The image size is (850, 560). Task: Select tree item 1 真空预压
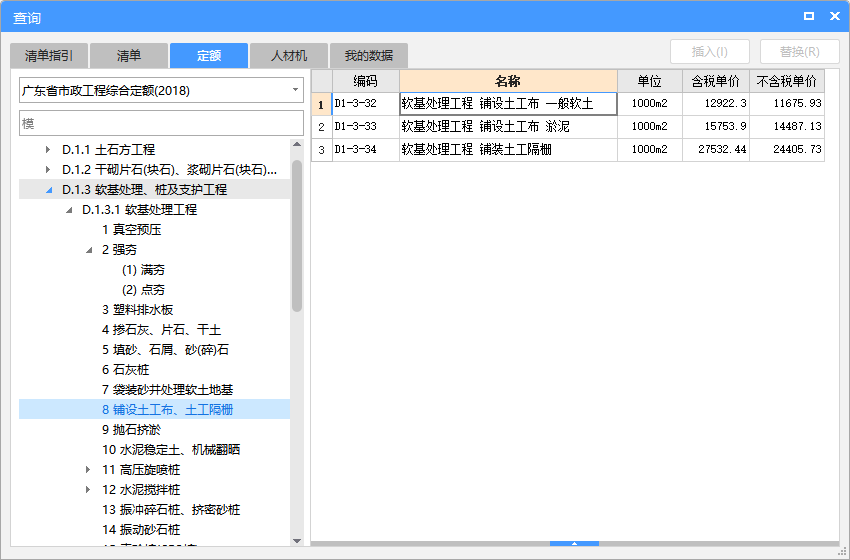(132, 230)
